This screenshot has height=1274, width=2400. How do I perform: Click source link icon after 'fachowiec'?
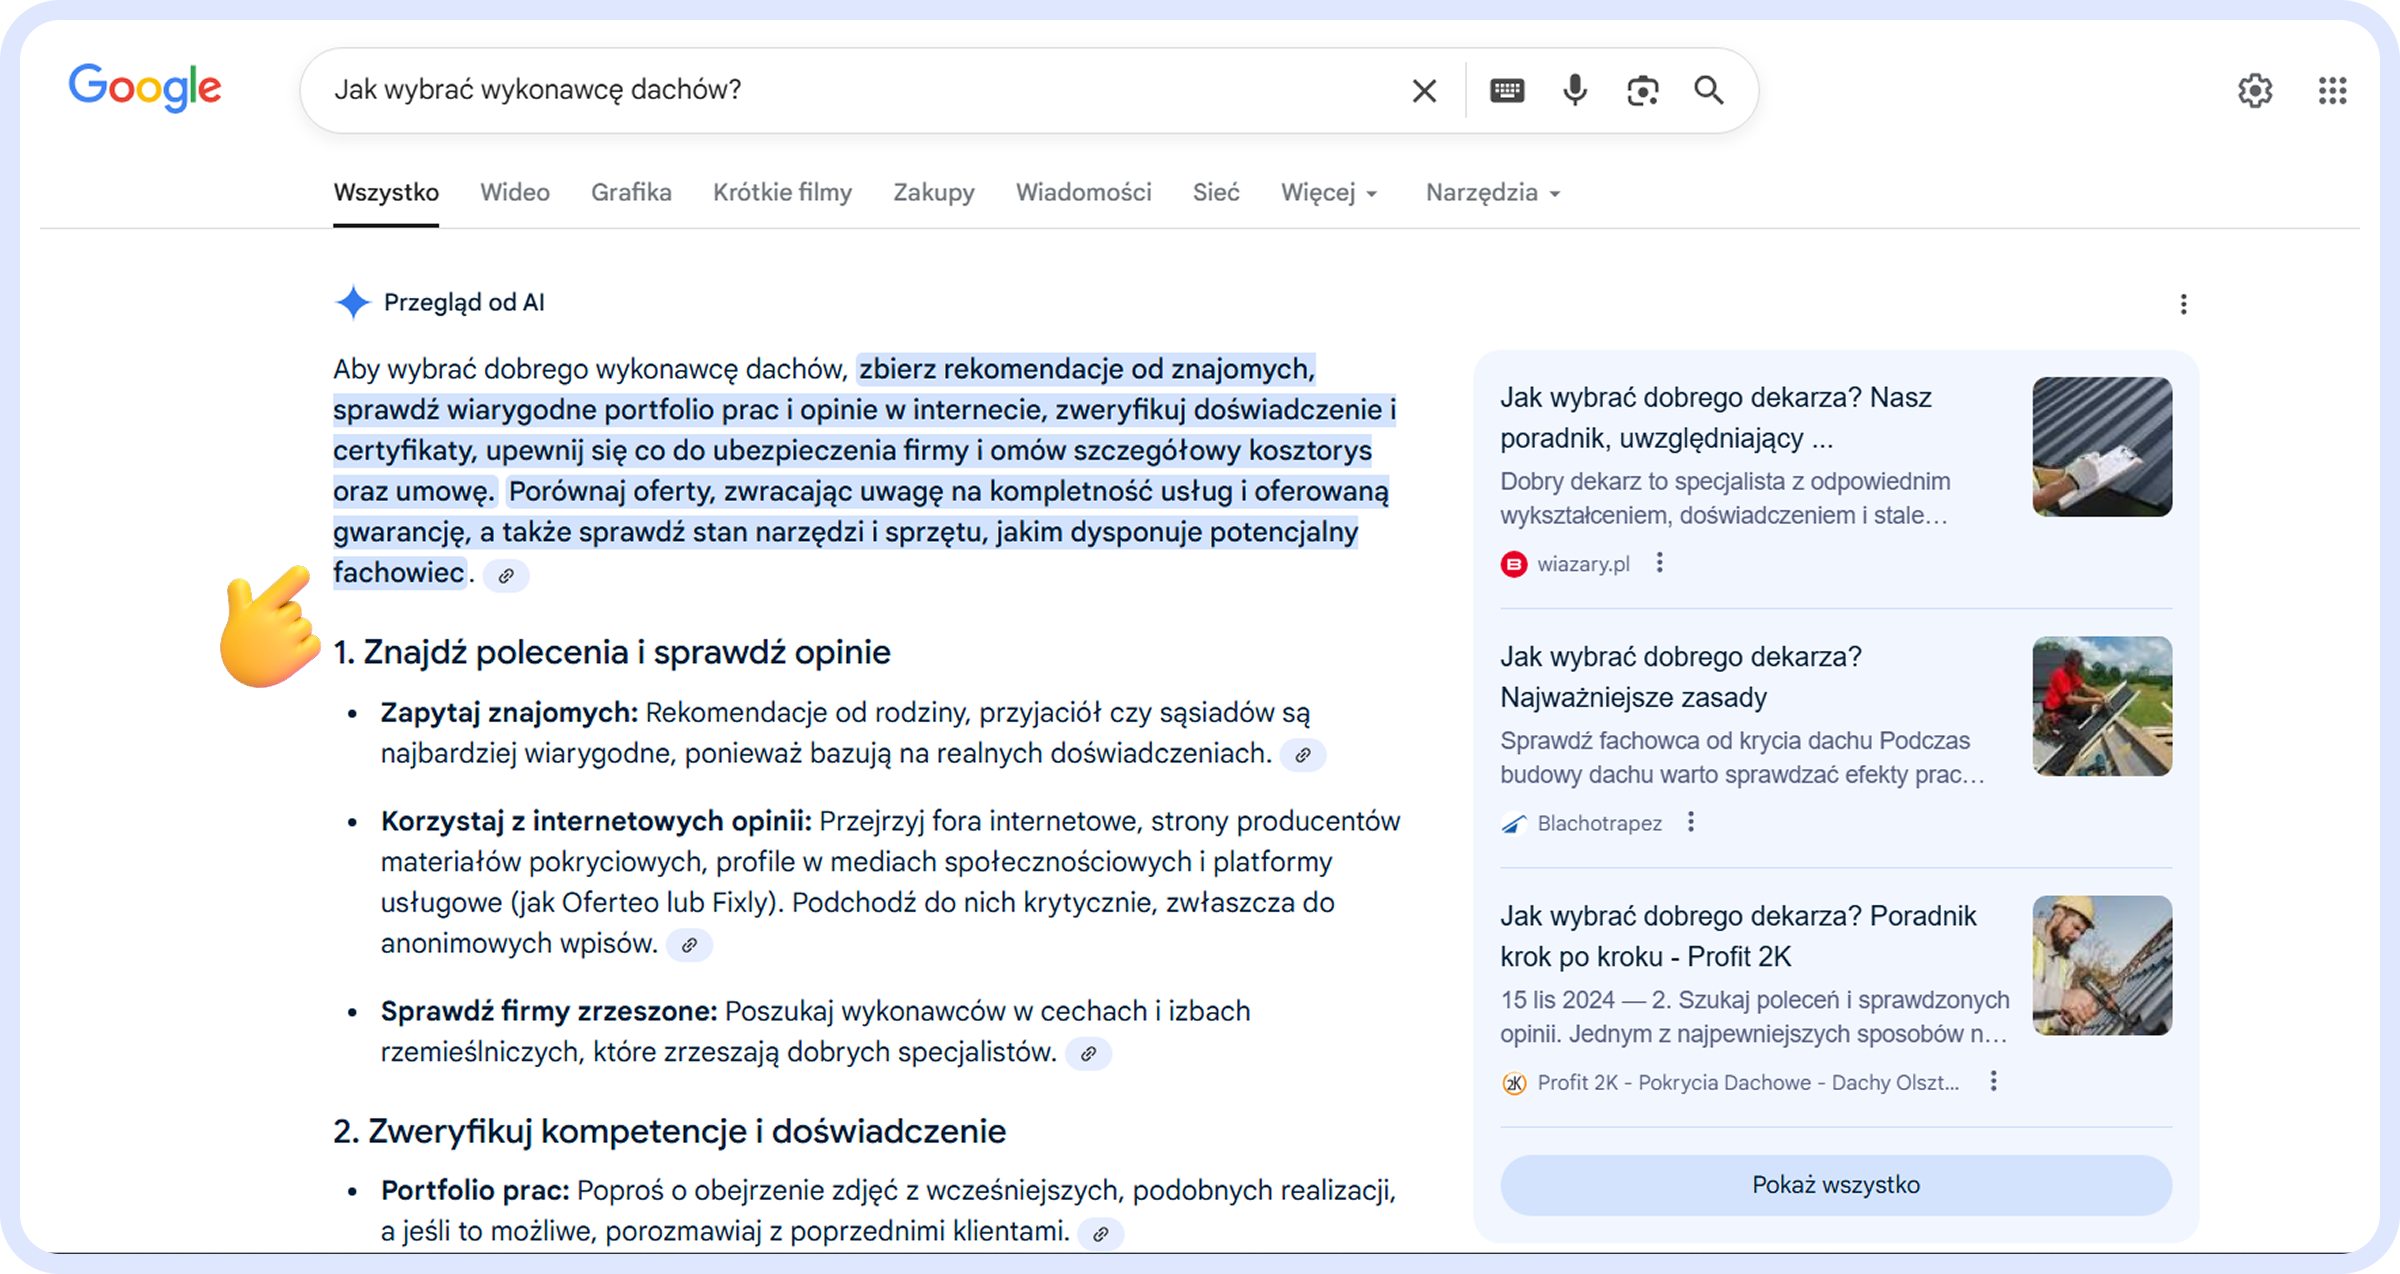pyautogui.click(x=506, y=576)
